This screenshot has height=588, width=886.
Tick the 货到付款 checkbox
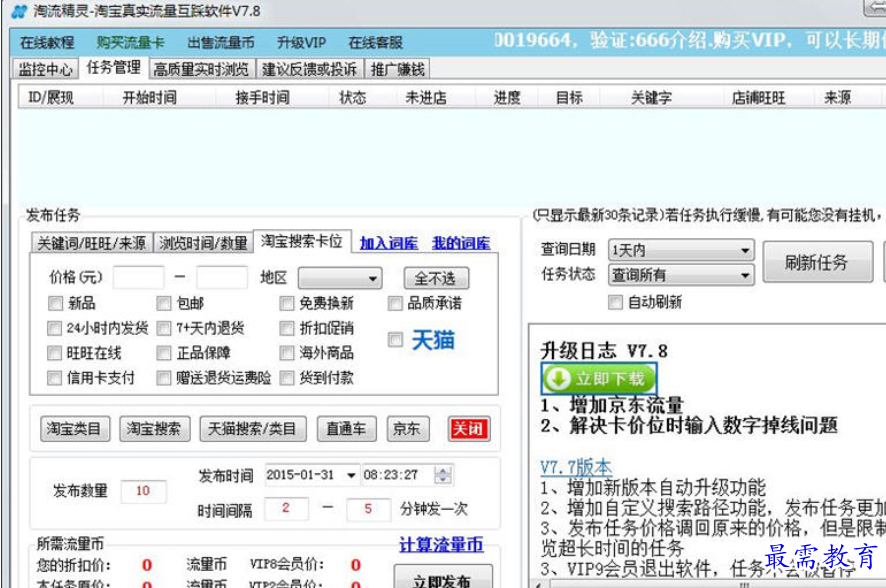pyautogui.click(x=287, y=378)
